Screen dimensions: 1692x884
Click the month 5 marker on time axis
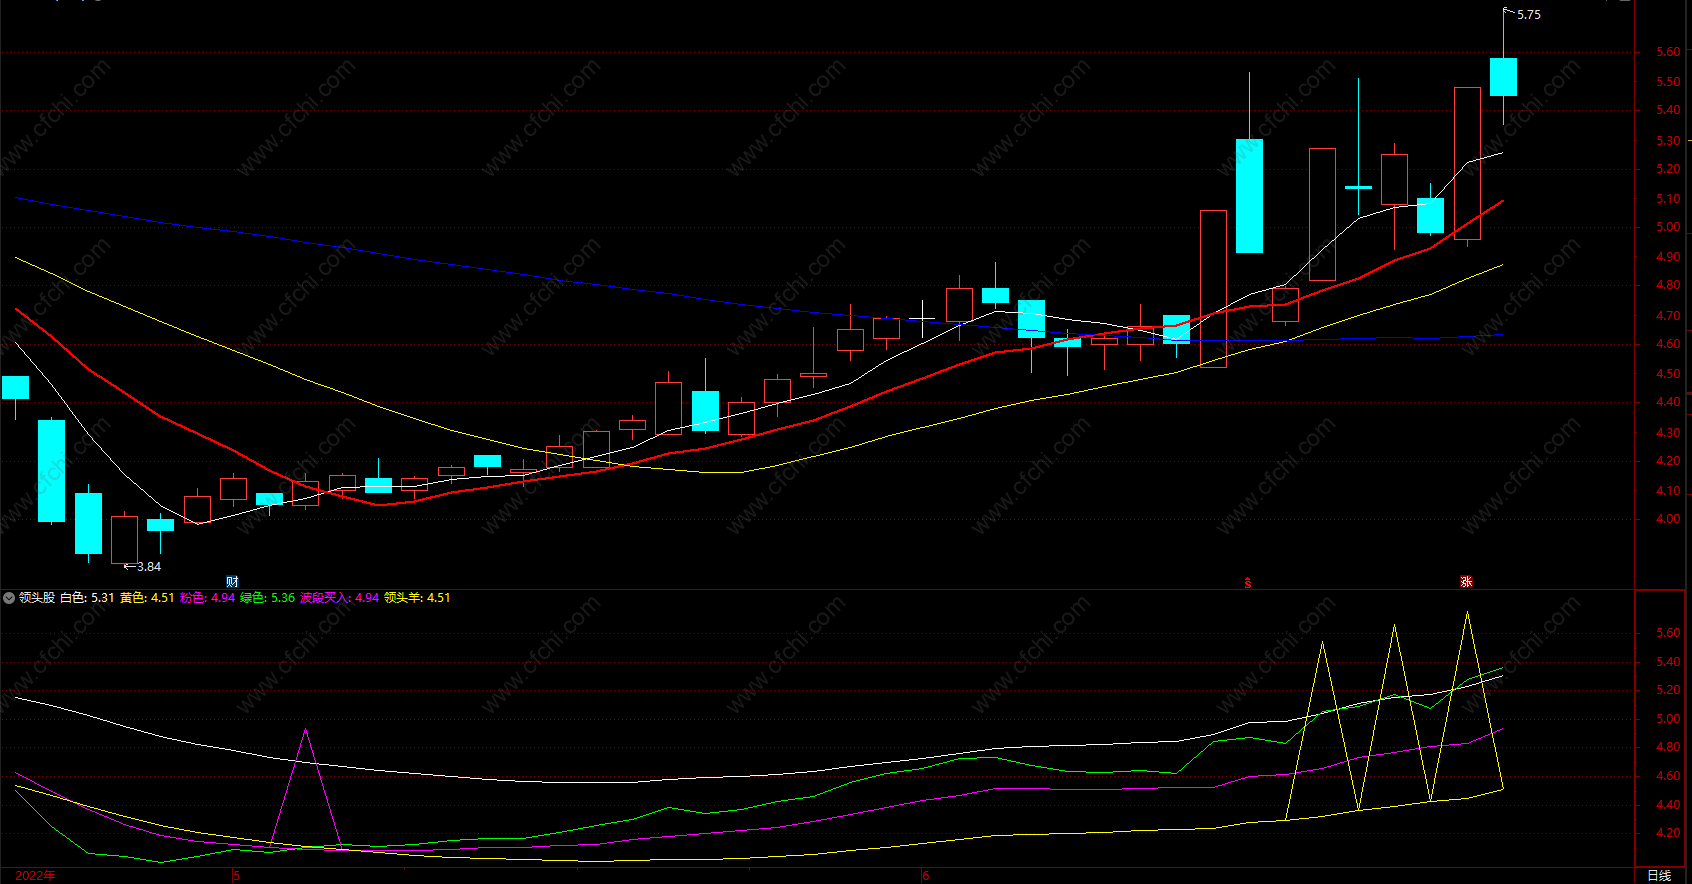pyautogui.click(x=237, y=876)
